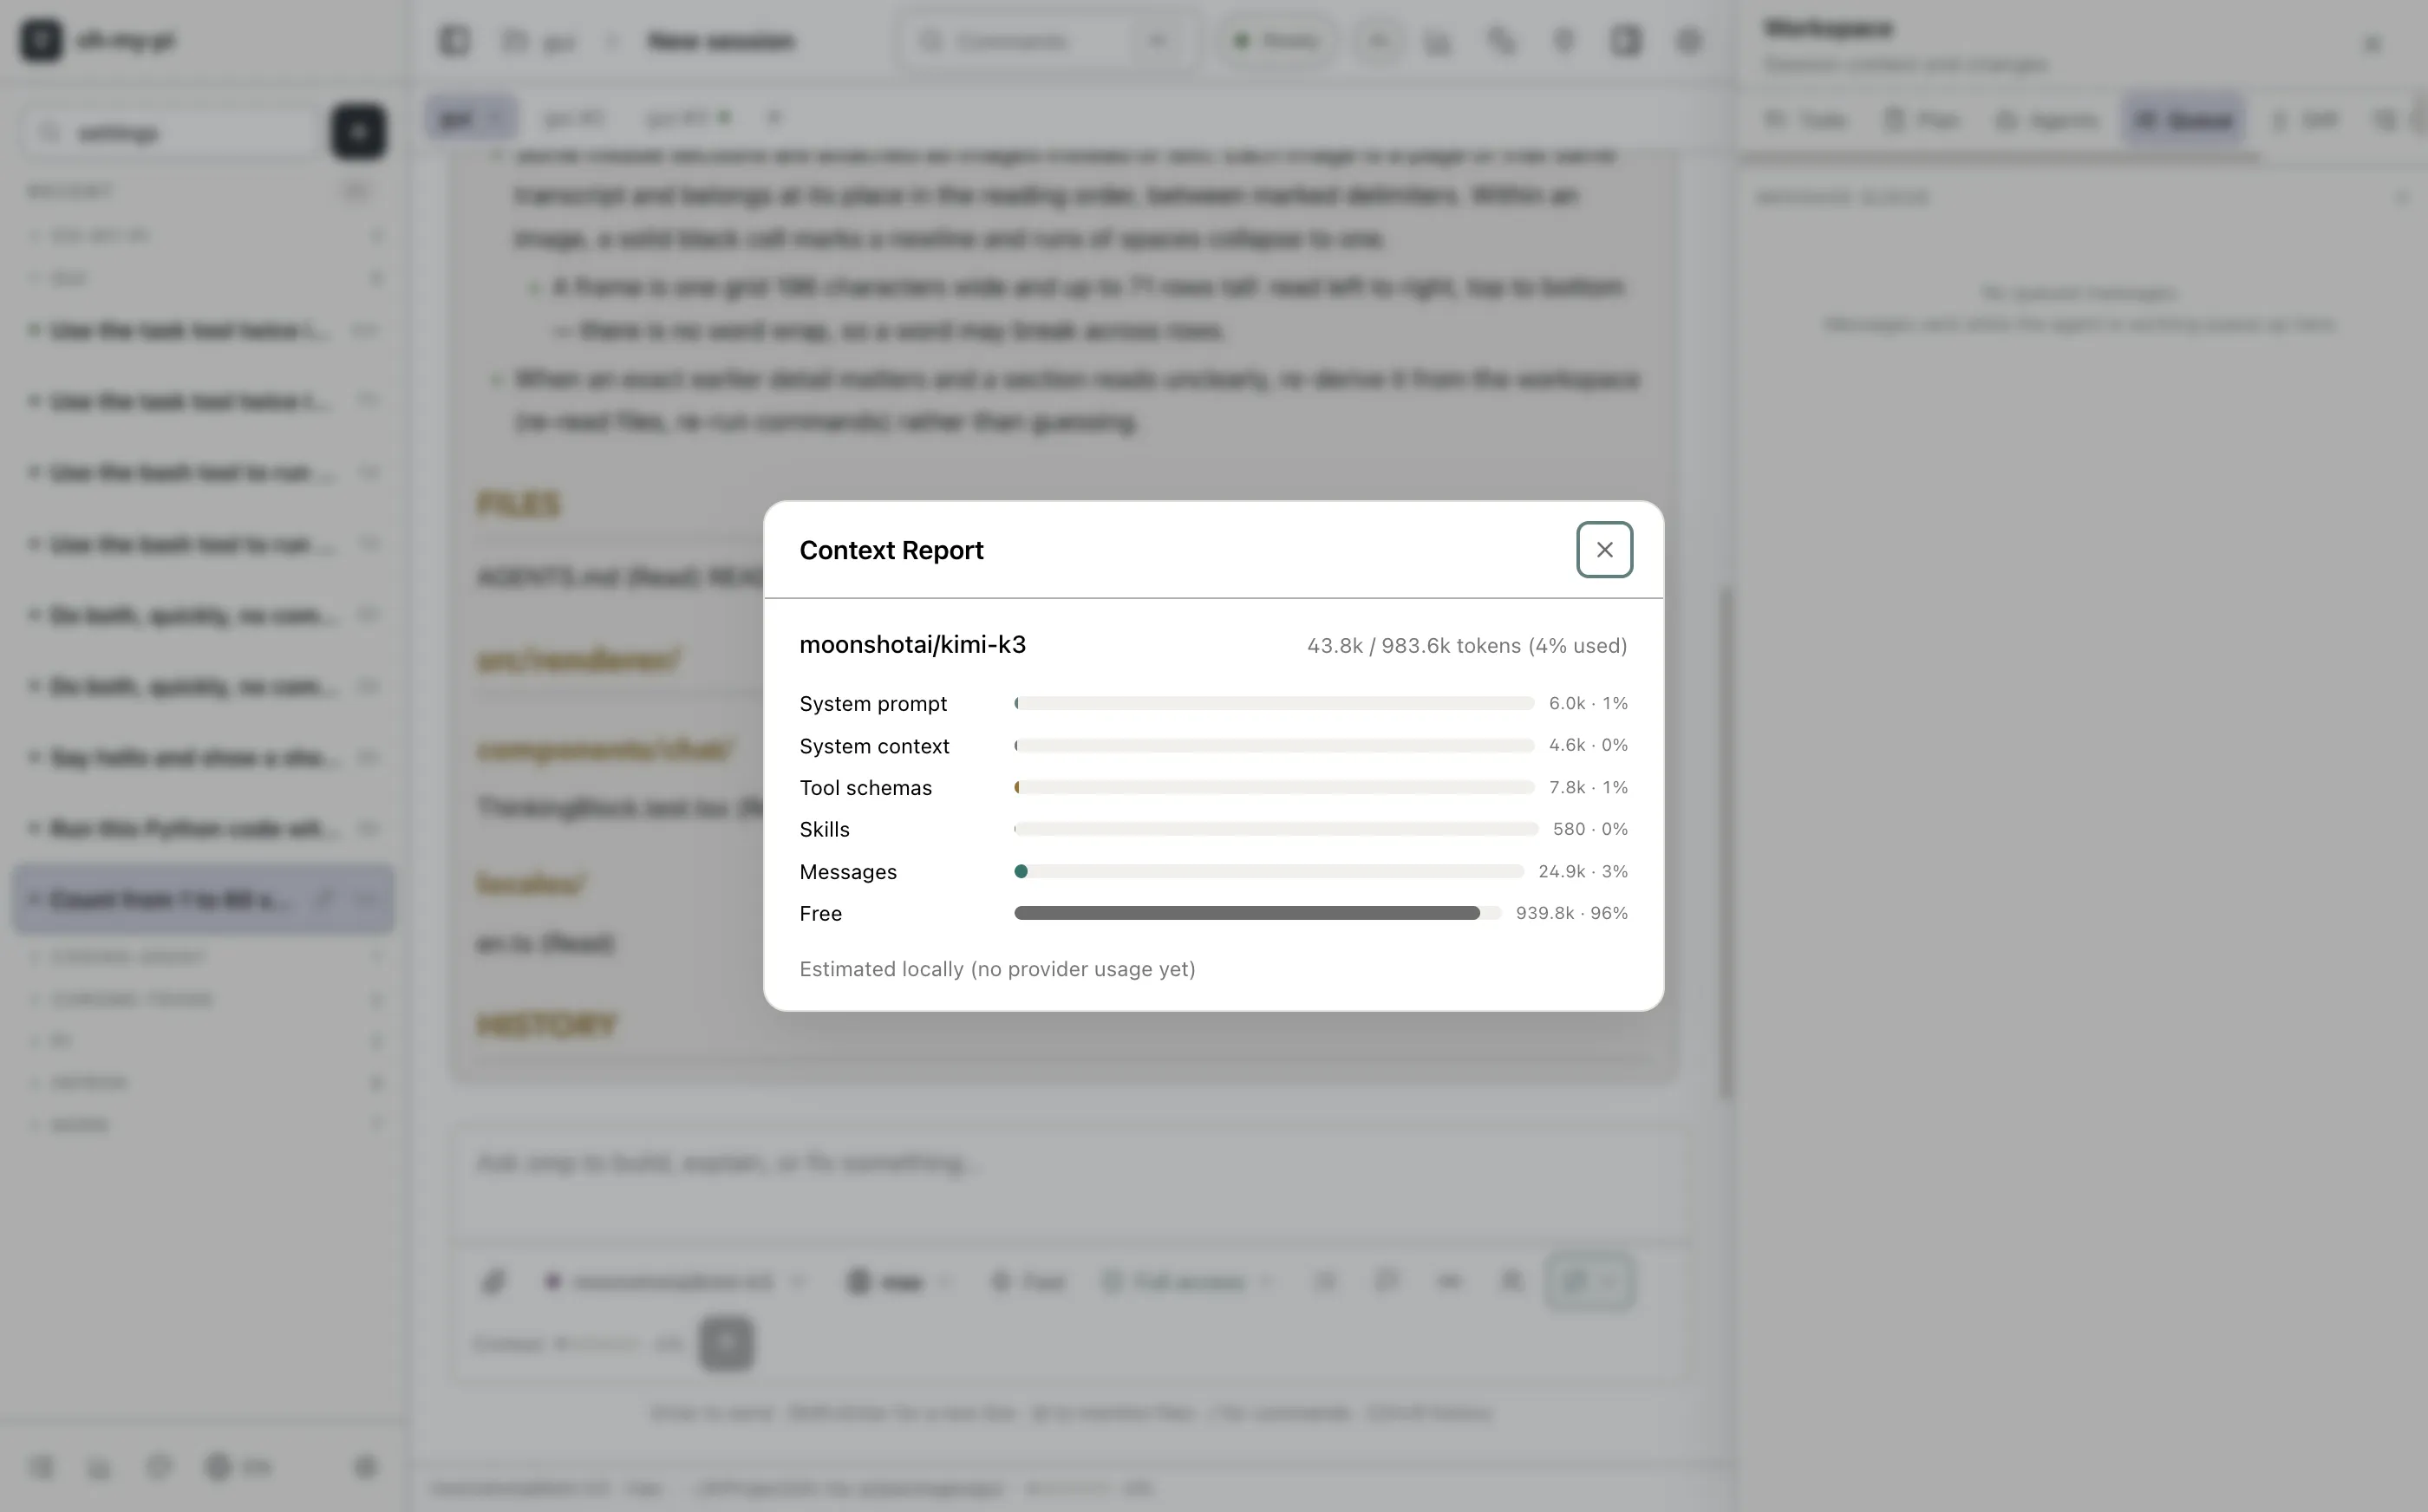The image size is (2428, 1512).
Task: Open the "Say hello and show a sho..." session
Action: (x=203, y=757)
